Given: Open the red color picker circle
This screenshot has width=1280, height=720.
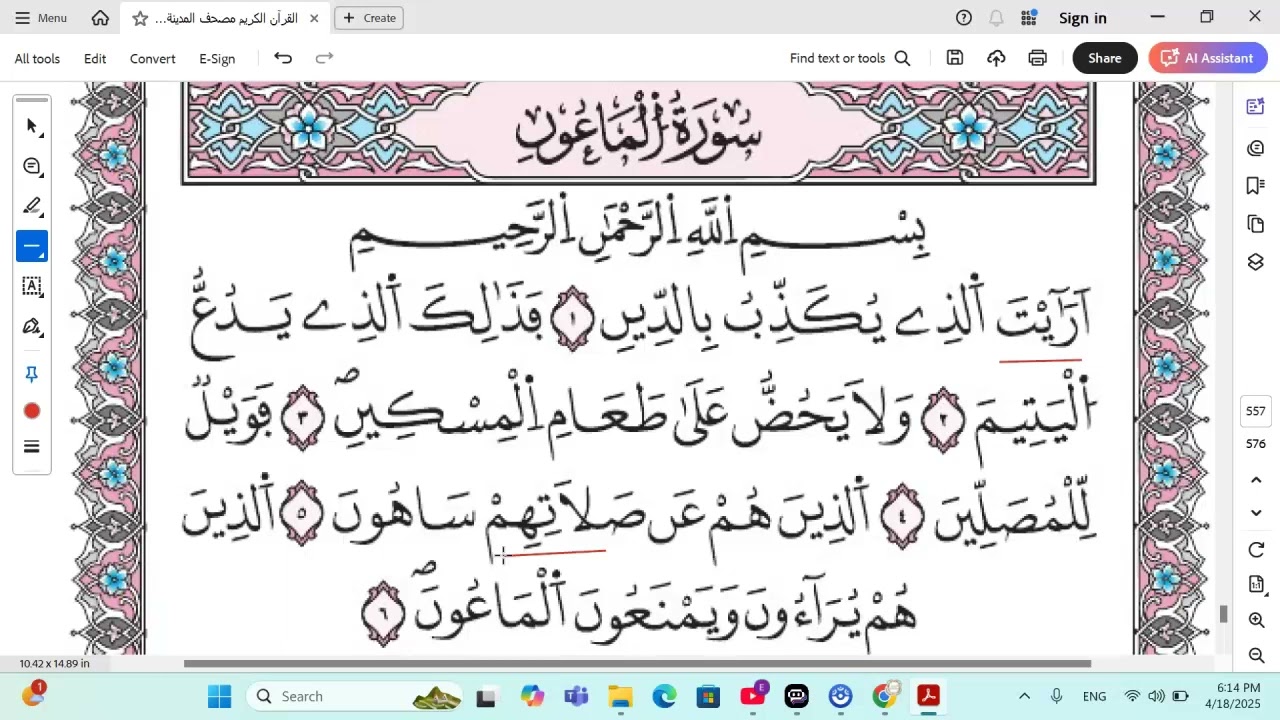Looking at the screenshot, I should (32, 411).
